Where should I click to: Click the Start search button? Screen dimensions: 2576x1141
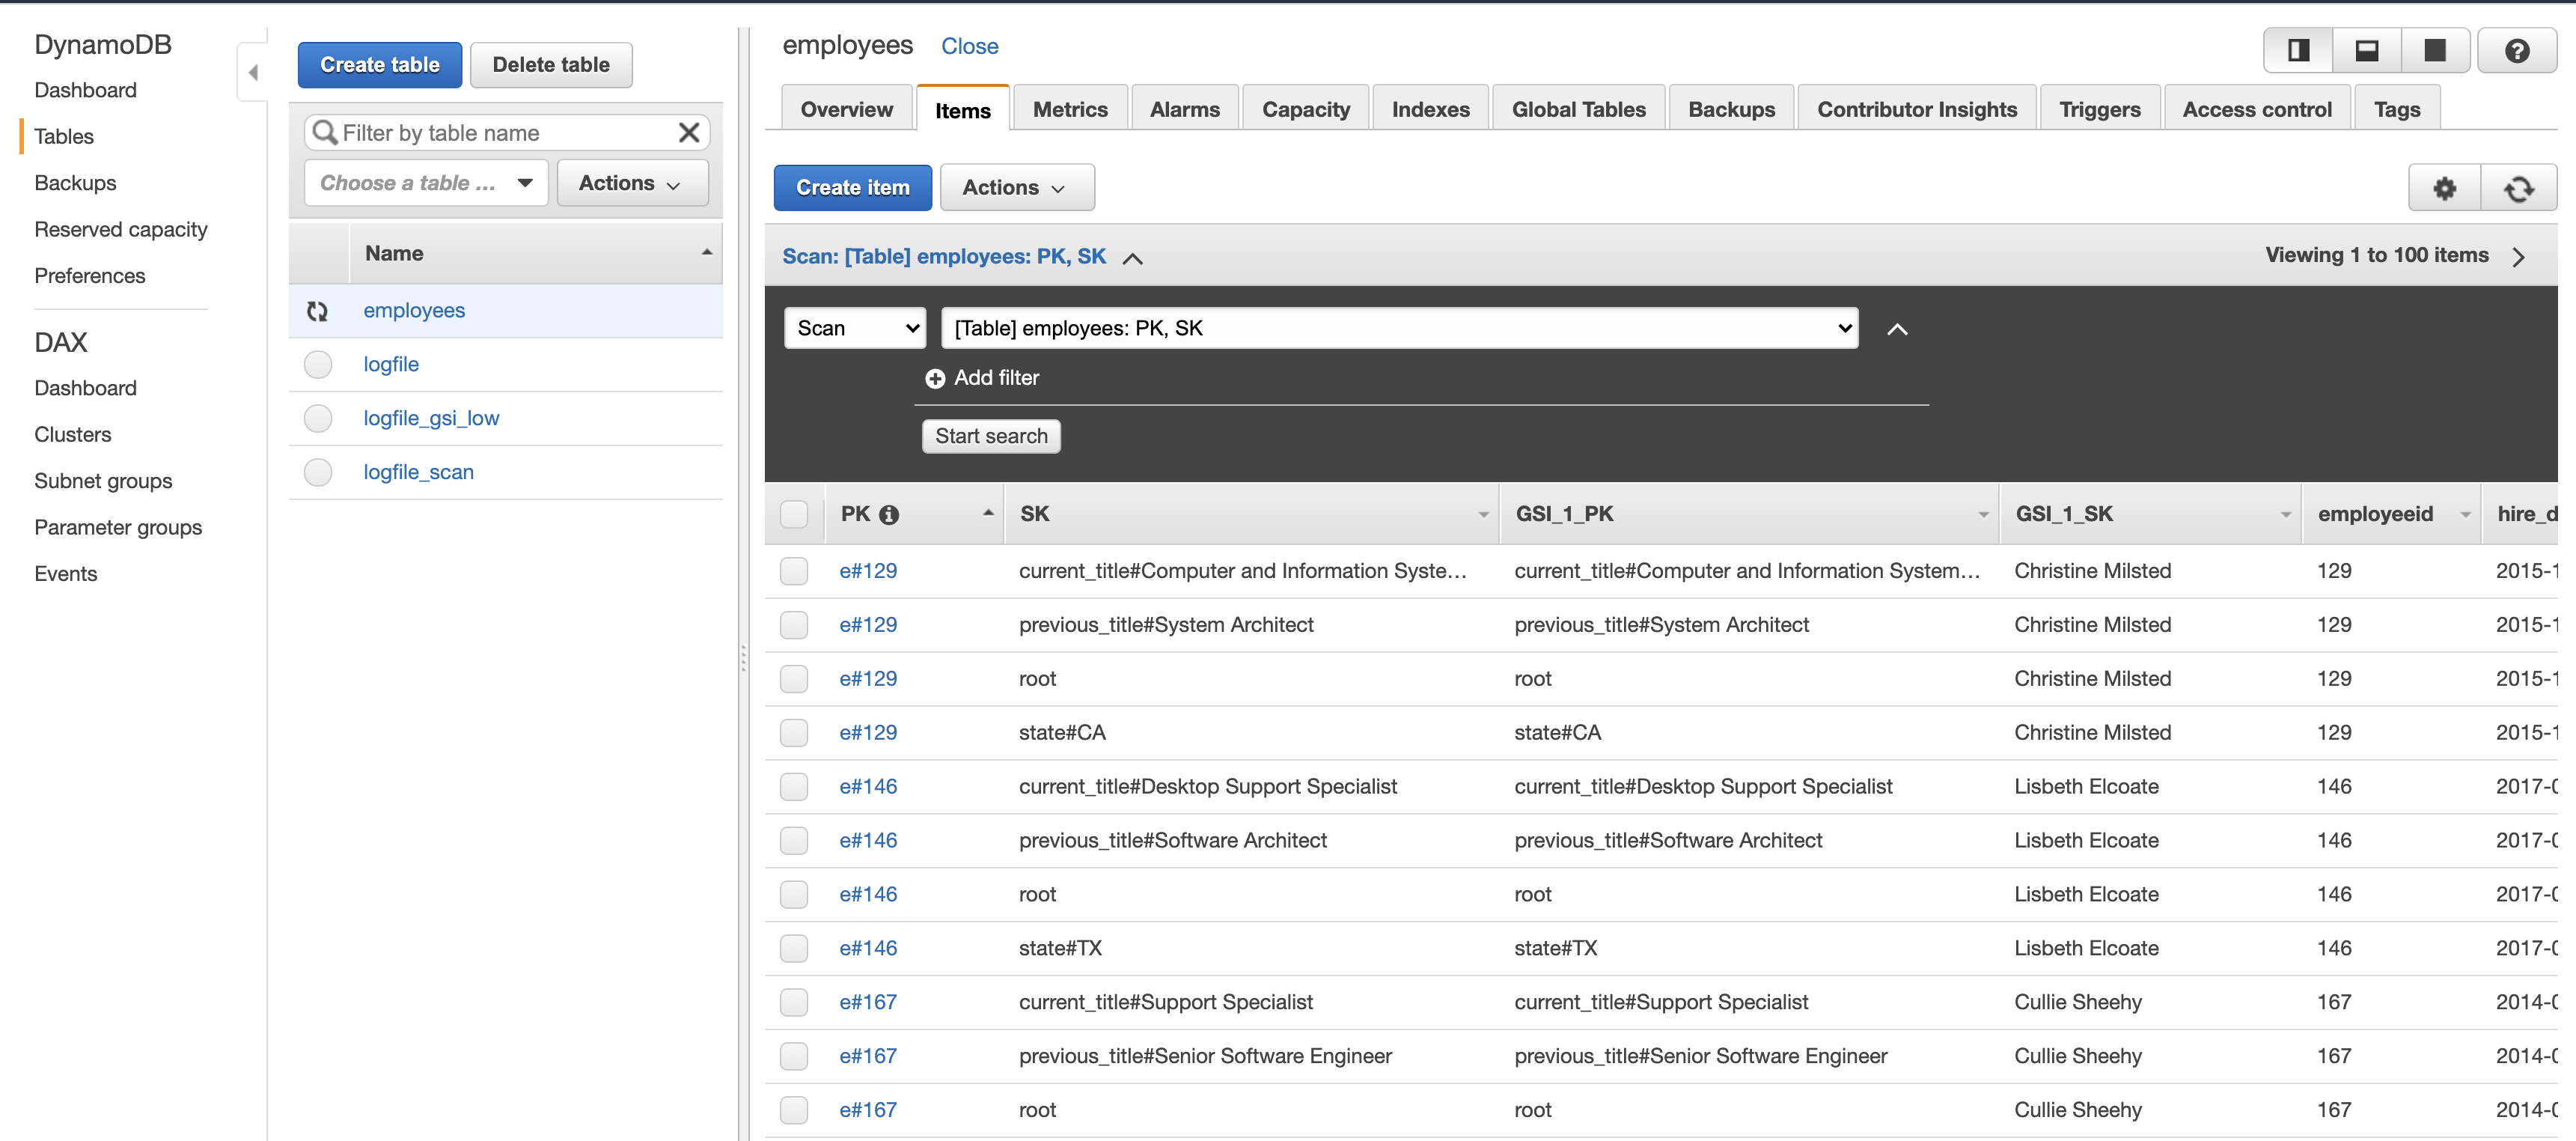pyautogui.click(x=990, y=436)
